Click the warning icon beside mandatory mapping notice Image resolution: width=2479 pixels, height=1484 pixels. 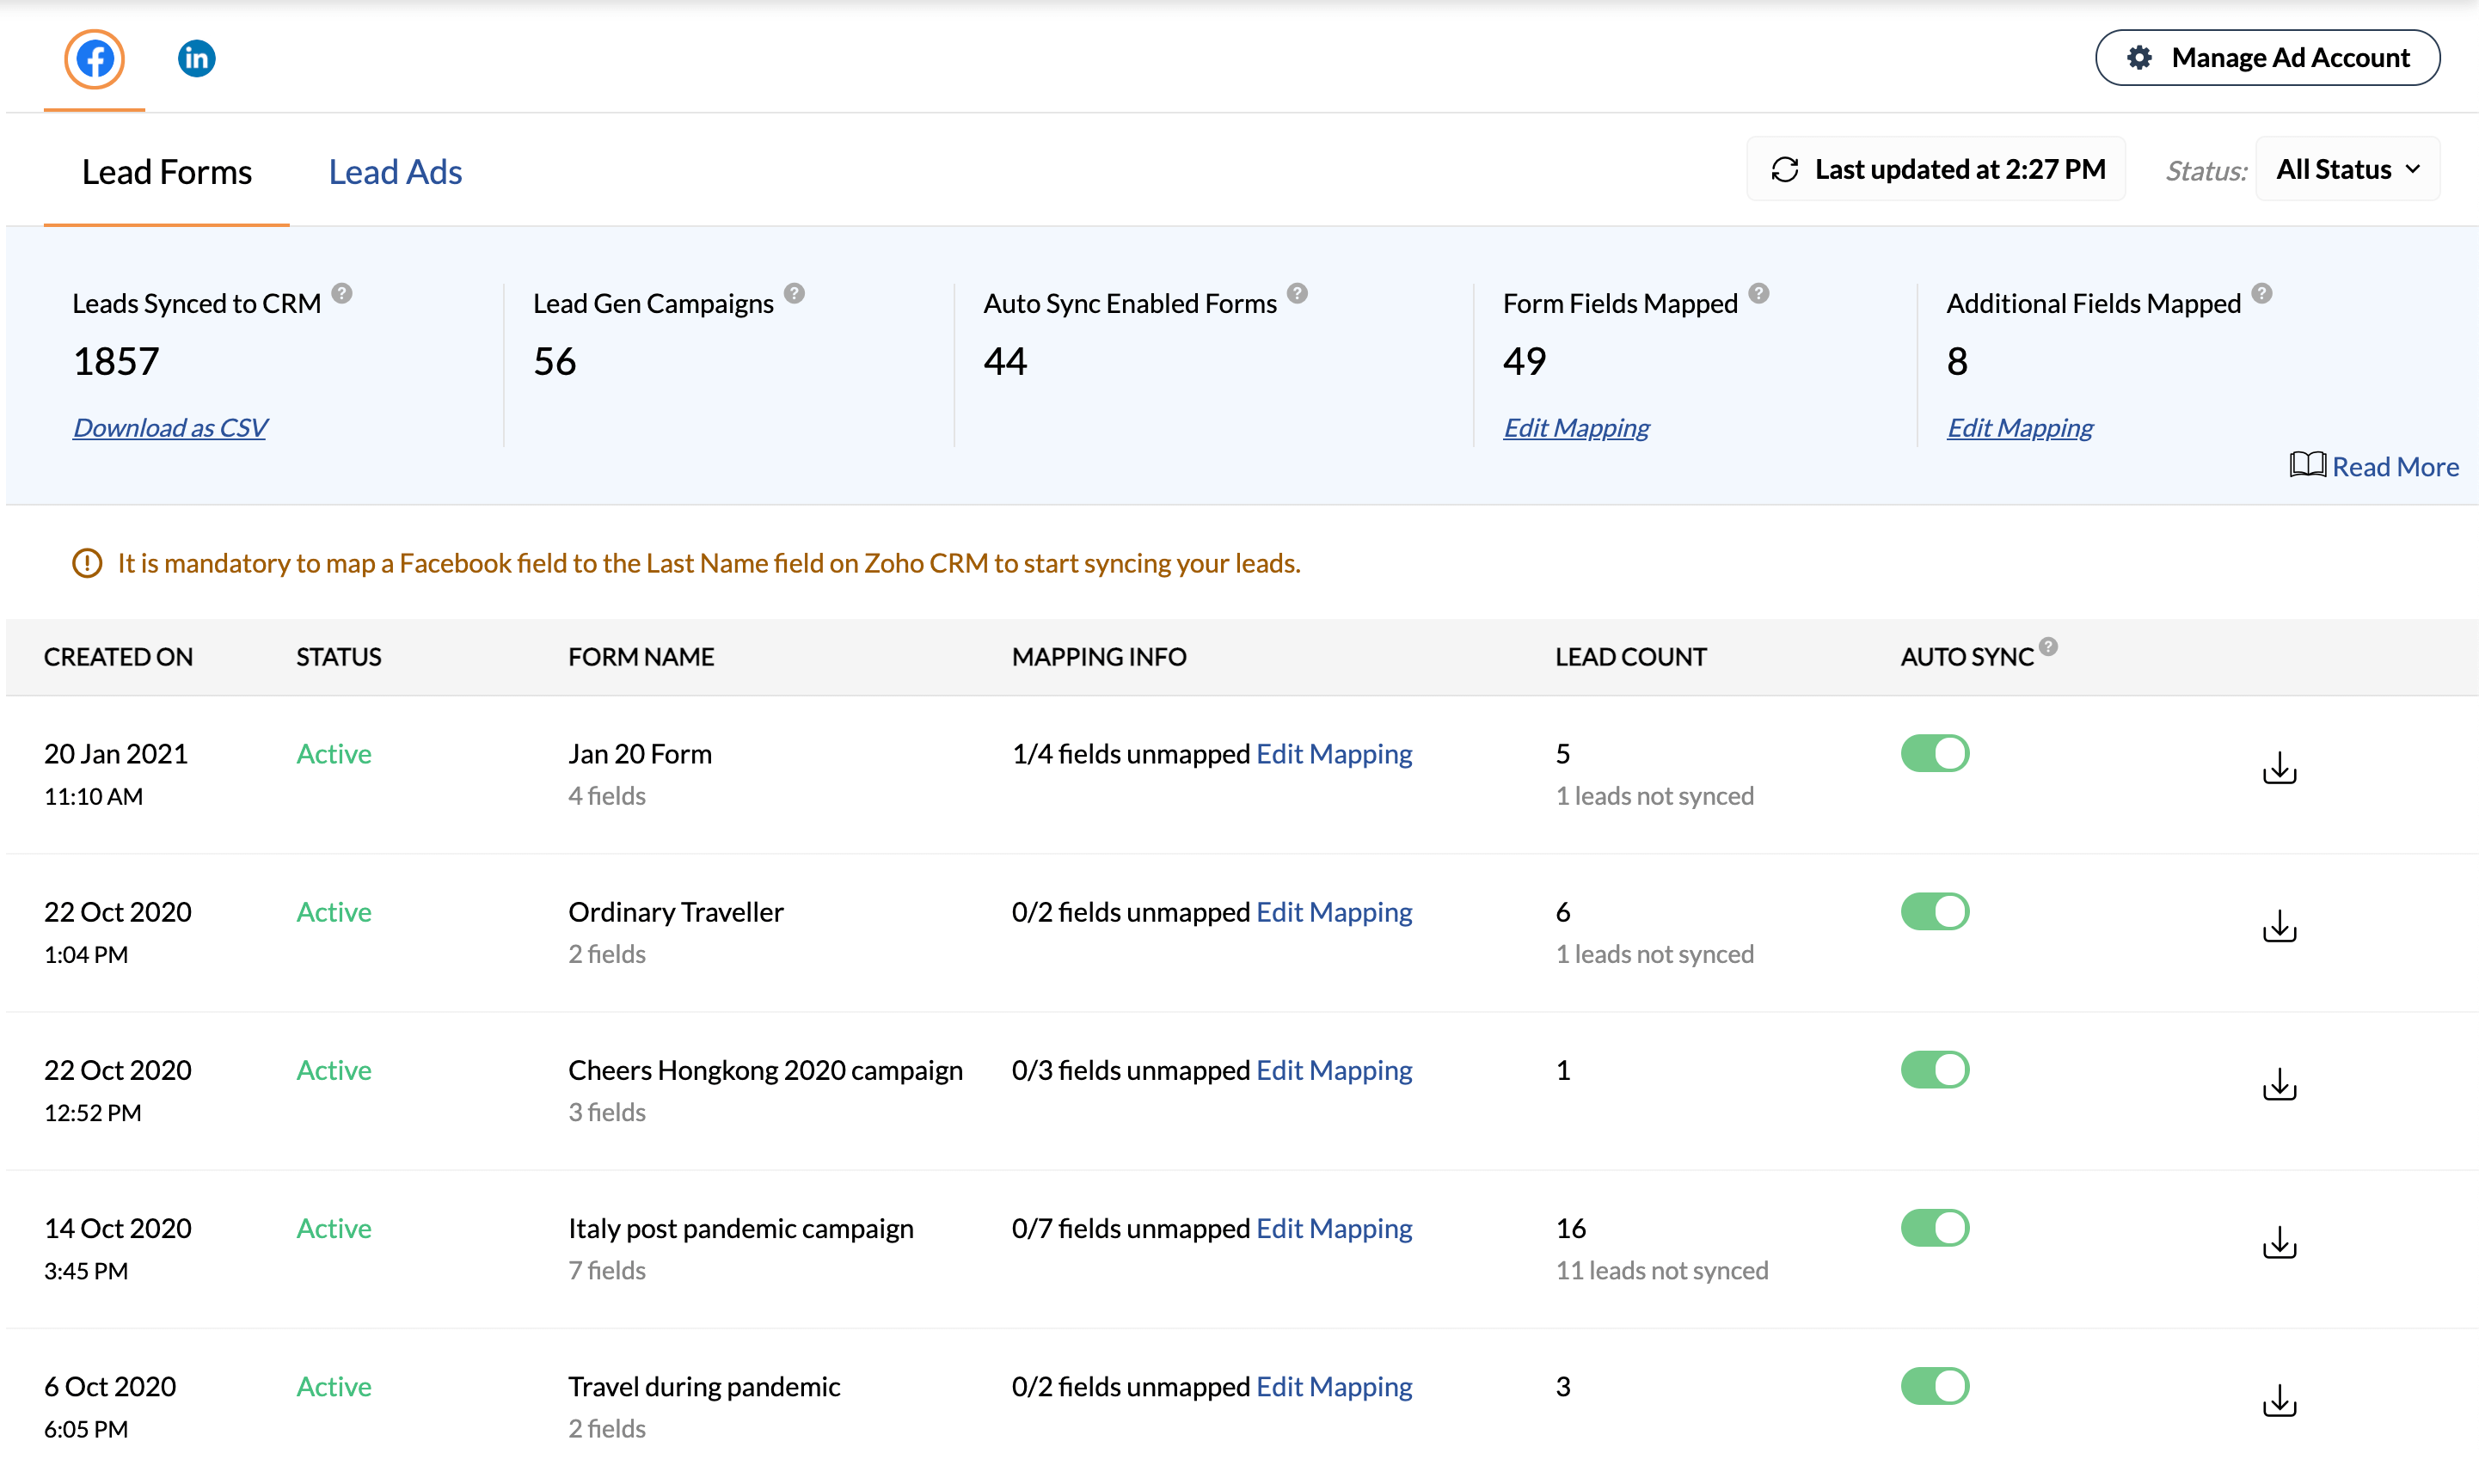tap(87, 564)
